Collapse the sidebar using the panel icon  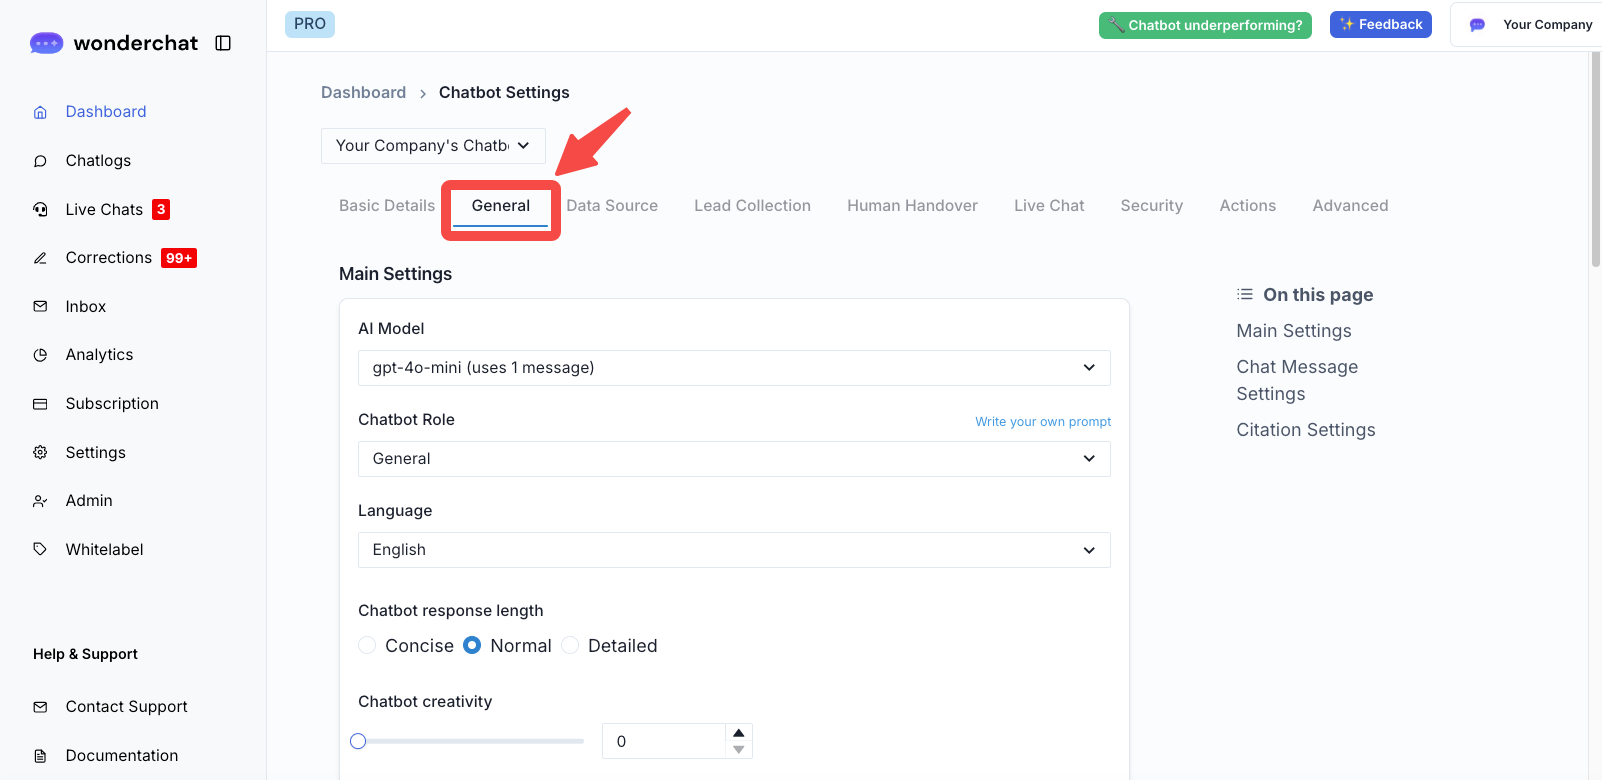223,43
